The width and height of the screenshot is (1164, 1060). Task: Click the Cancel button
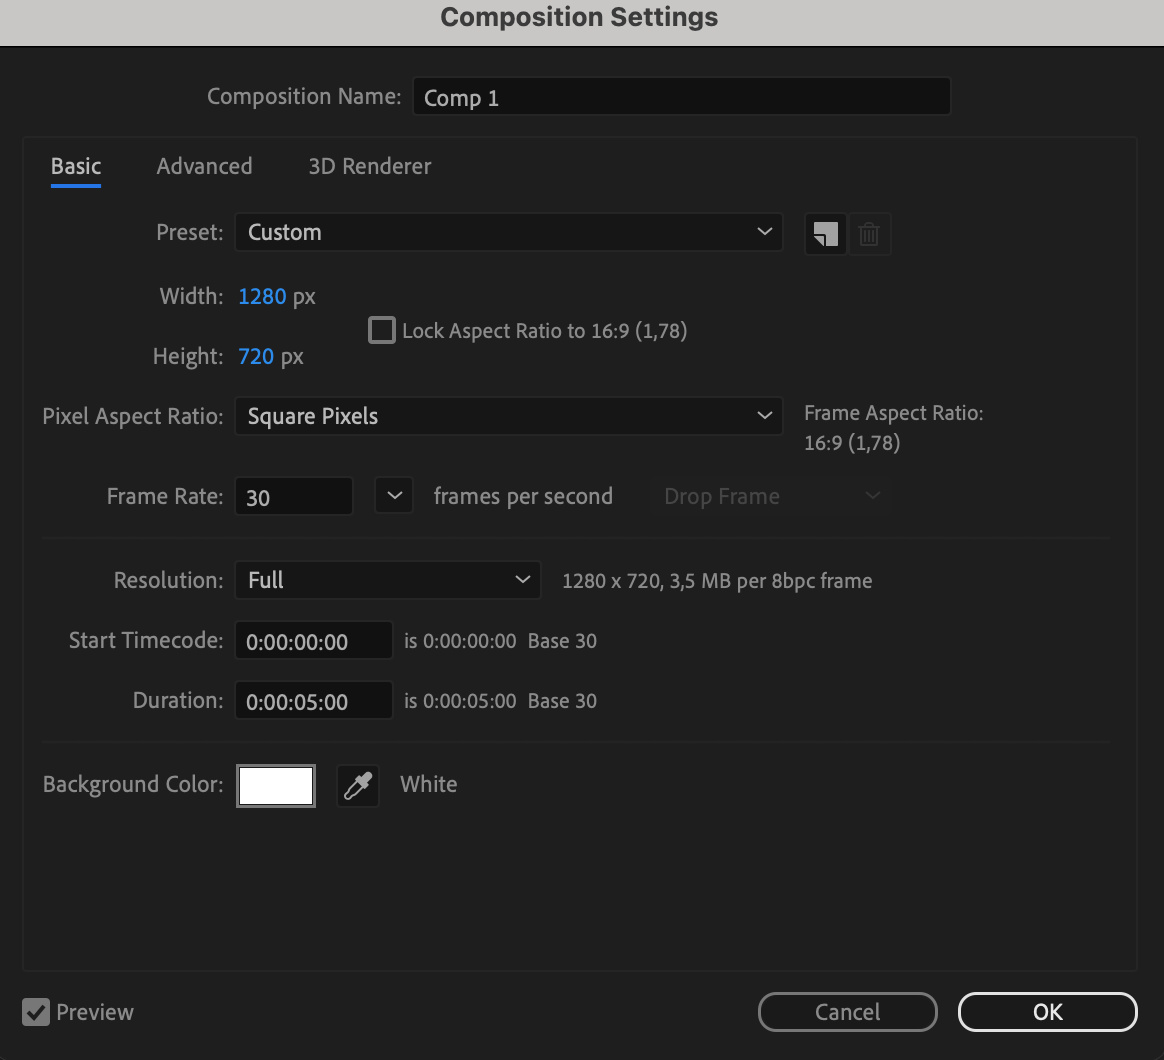848,1012
